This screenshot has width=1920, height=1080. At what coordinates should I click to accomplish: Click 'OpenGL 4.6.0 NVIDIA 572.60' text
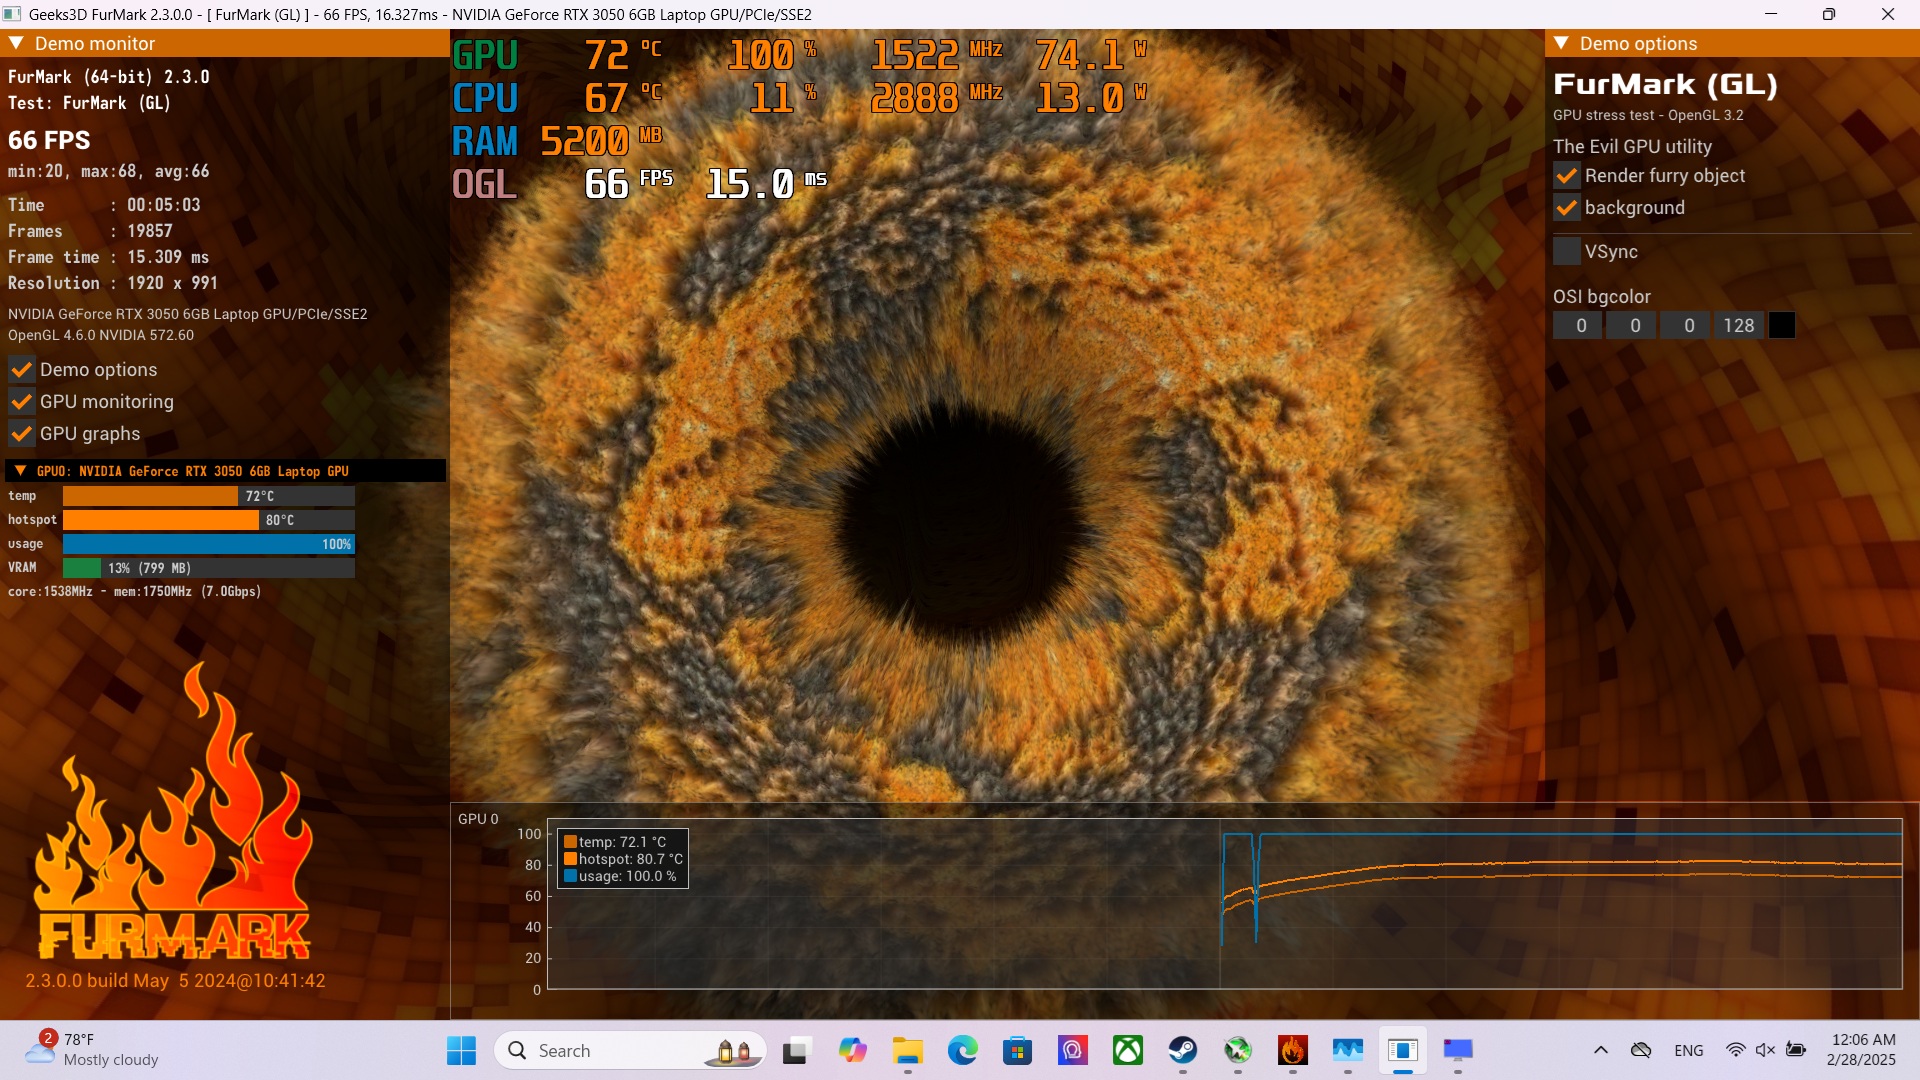(101, 335)
